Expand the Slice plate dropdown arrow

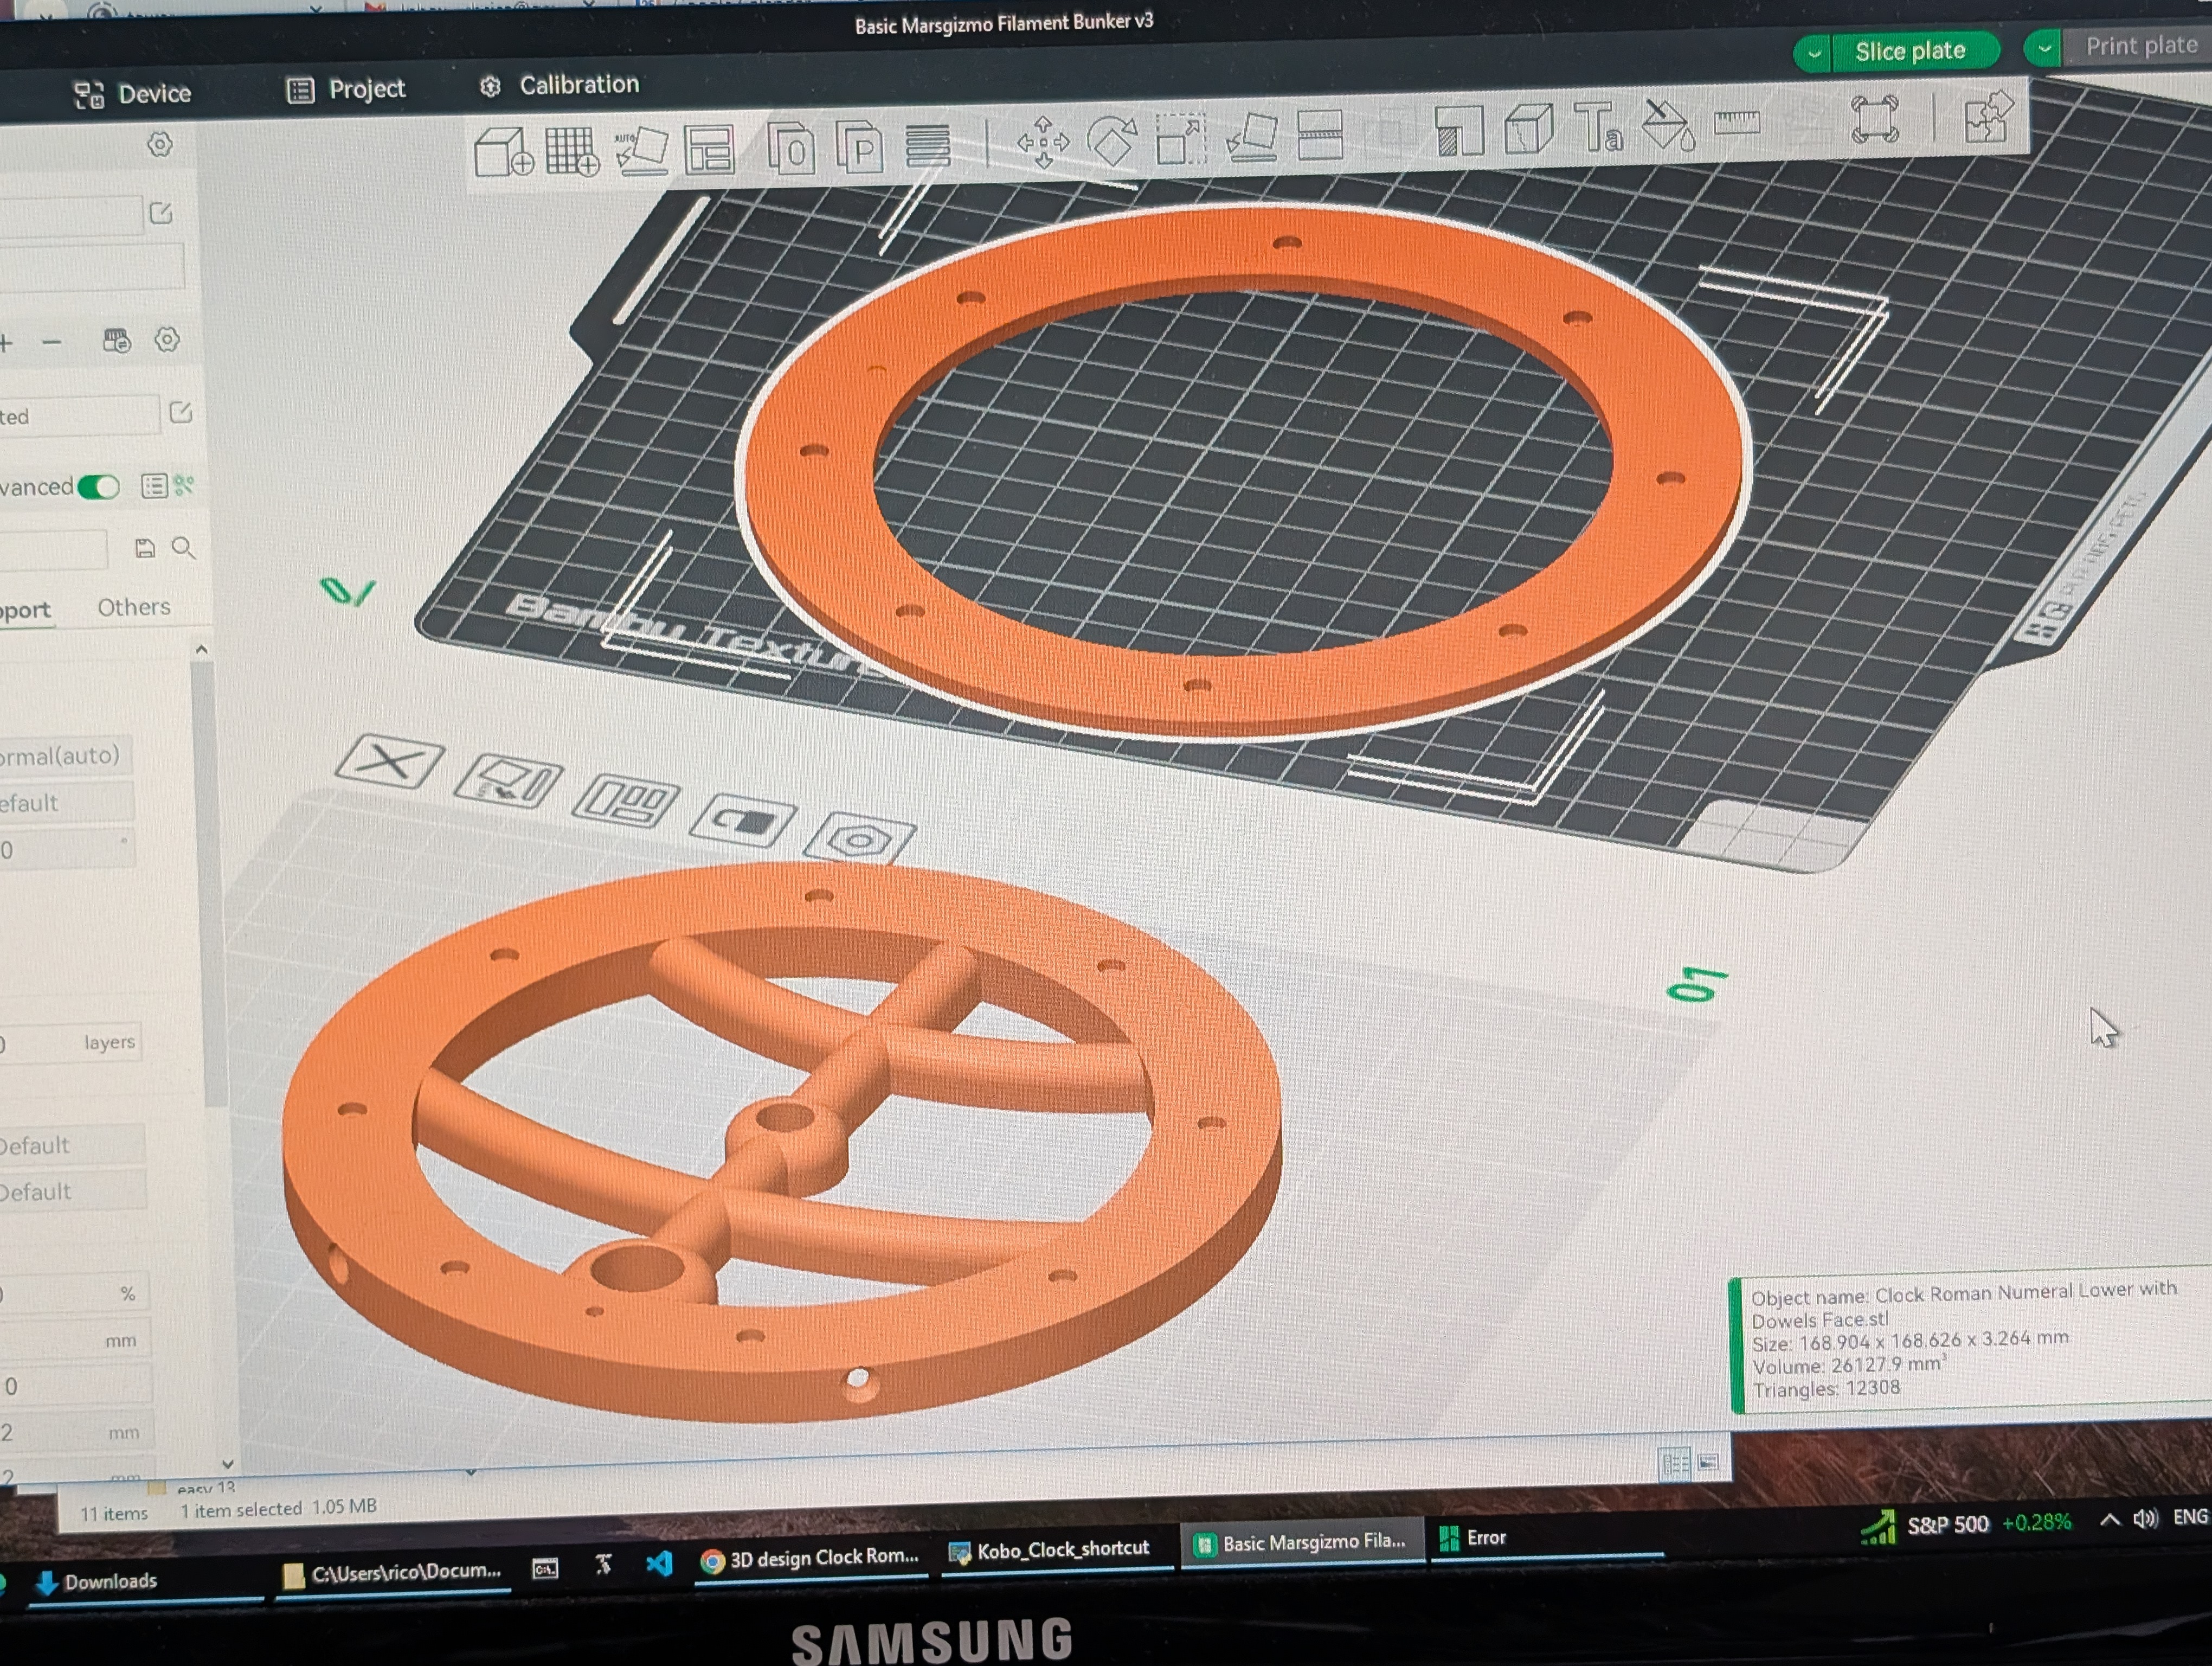pos(1813,53)
